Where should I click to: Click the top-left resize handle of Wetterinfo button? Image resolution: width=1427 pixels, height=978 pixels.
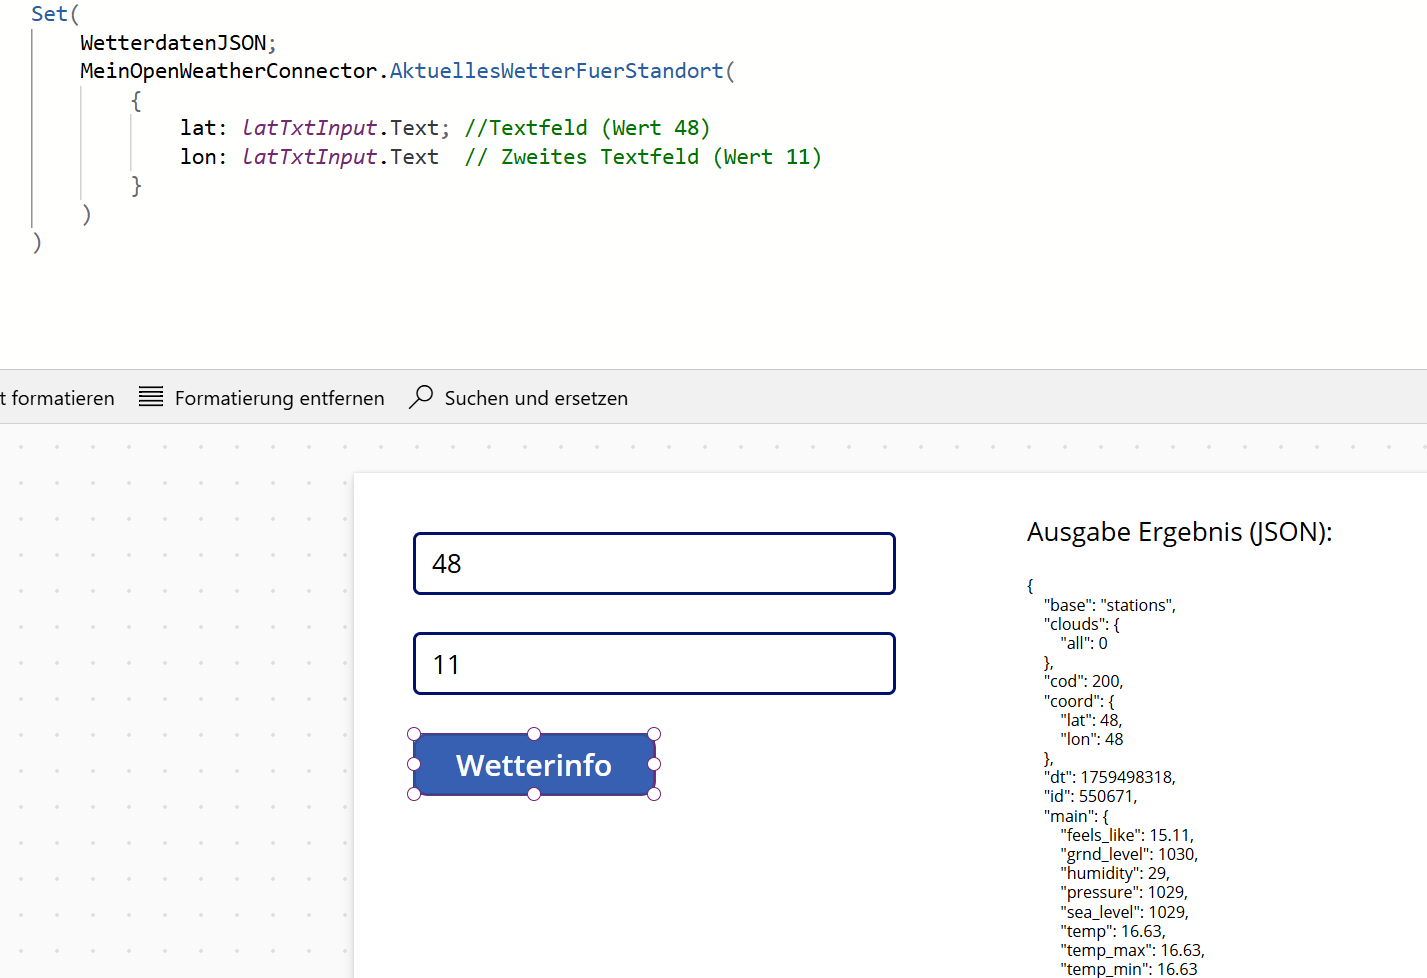click(414, 734)
